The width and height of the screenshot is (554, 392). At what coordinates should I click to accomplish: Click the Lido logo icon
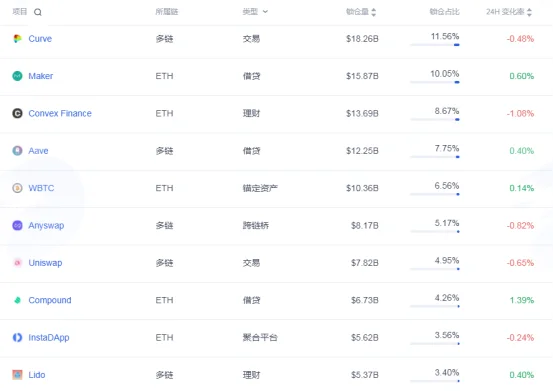coord(17,375)
